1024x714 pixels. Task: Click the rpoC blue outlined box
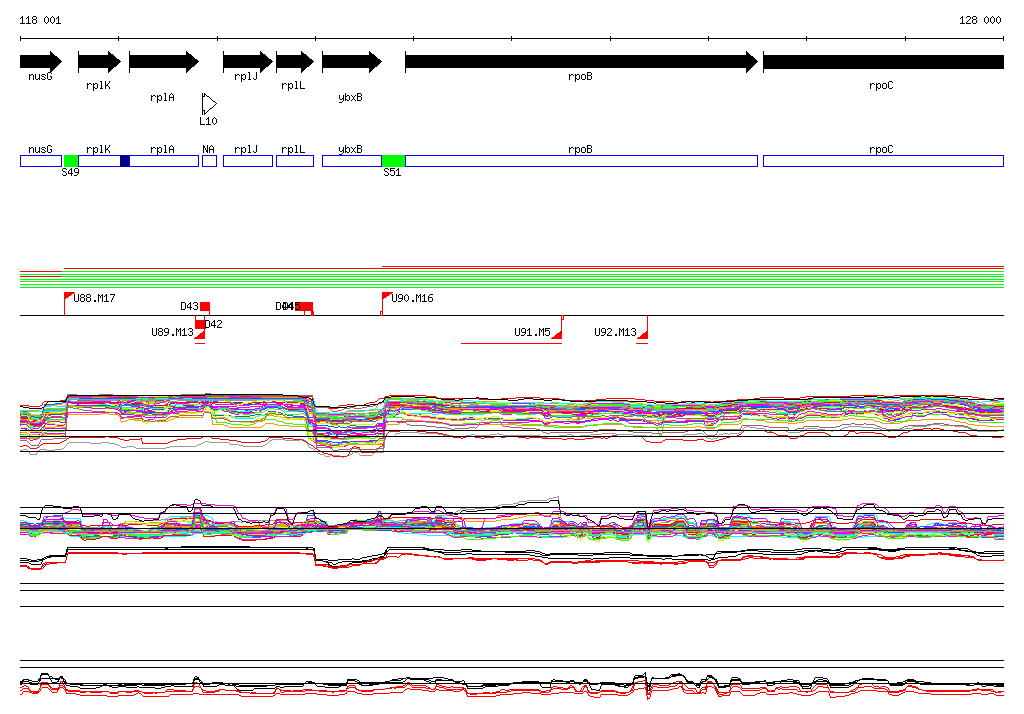[883, 161]
